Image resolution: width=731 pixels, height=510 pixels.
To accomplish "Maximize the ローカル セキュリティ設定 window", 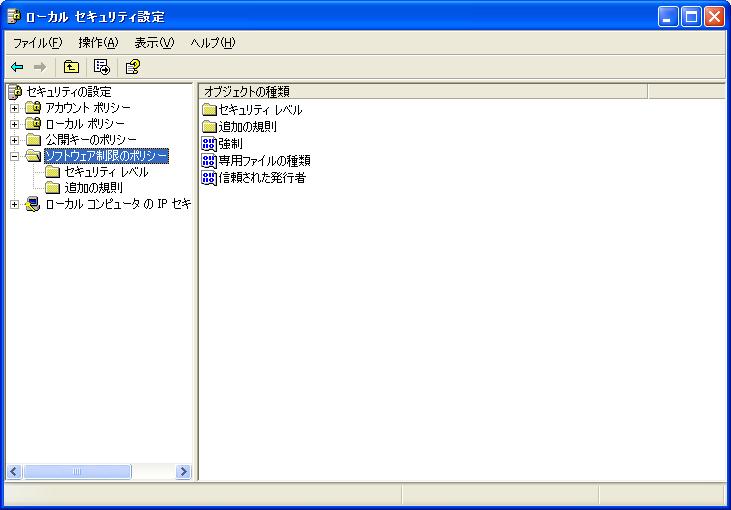I will pos(691,17).
